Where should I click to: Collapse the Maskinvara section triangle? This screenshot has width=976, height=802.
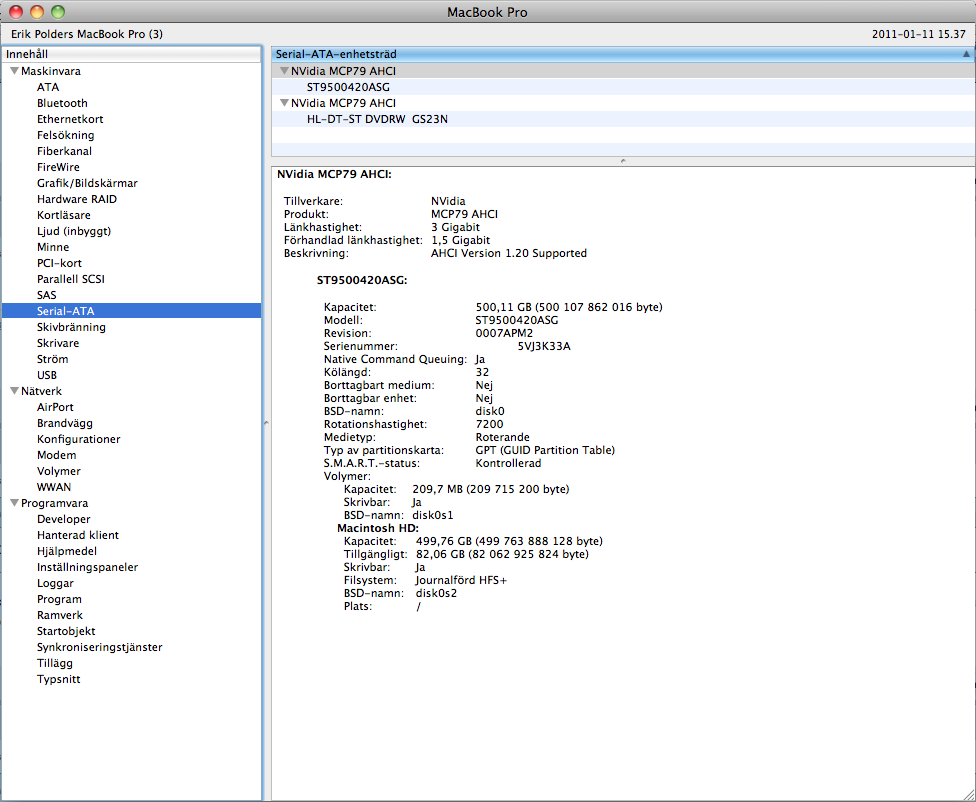14,71
